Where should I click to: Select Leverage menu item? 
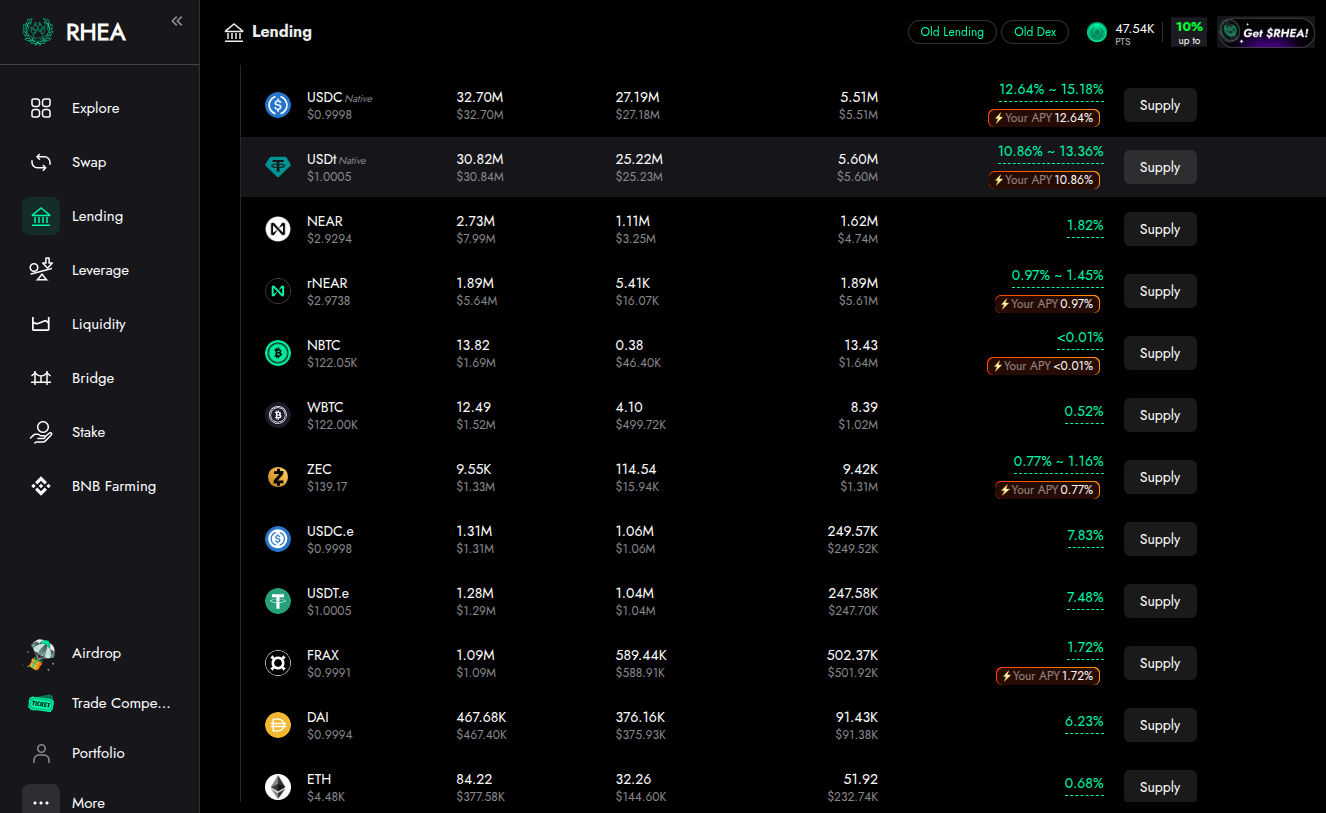[100, 270]
